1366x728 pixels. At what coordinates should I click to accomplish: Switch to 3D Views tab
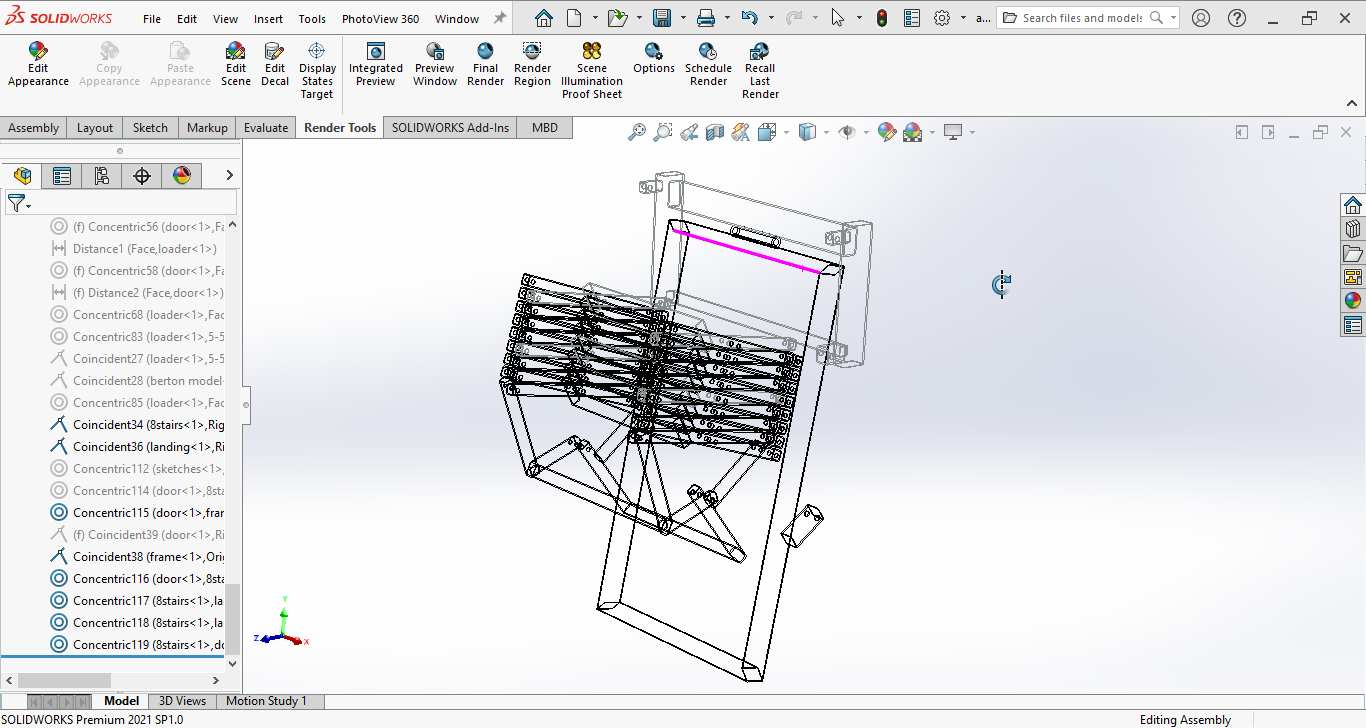click(182, 701)
